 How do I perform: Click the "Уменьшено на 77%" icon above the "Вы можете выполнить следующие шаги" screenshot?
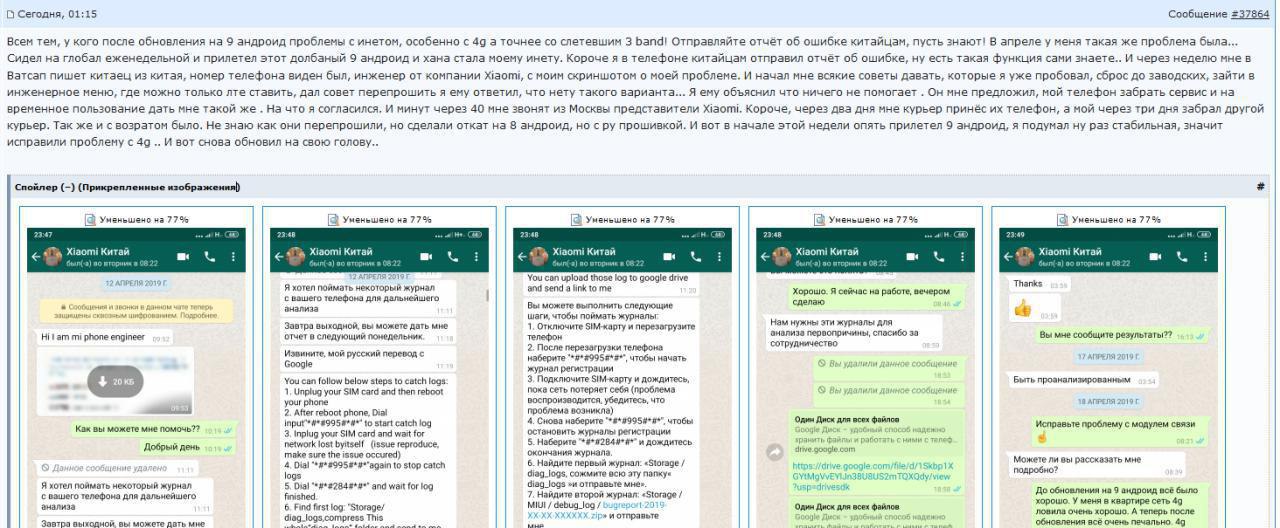click(576, 219)
